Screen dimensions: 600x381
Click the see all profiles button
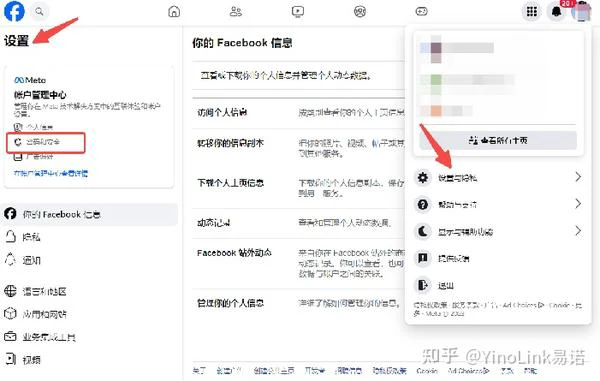pyautogui.click(x=498, y=140)
